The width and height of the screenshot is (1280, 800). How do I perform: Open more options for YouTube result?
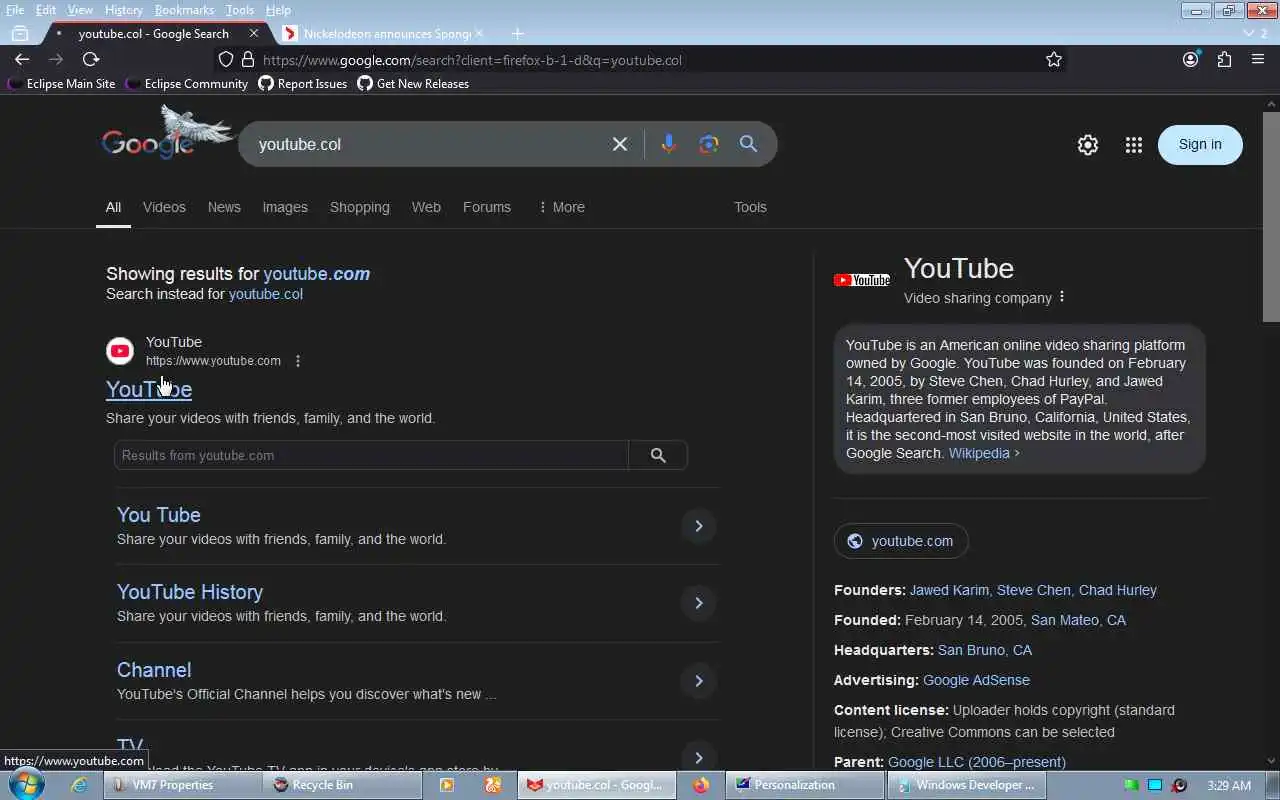pos(298,361)
